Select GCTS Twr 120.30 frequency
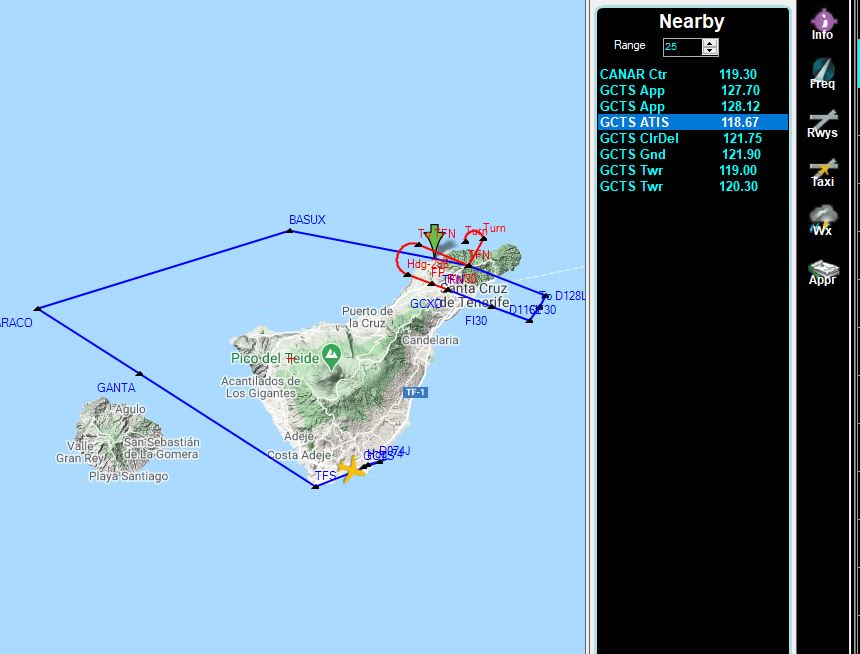Screen dimensions: 860x654 pyautogui.click(x=693, y=186)
